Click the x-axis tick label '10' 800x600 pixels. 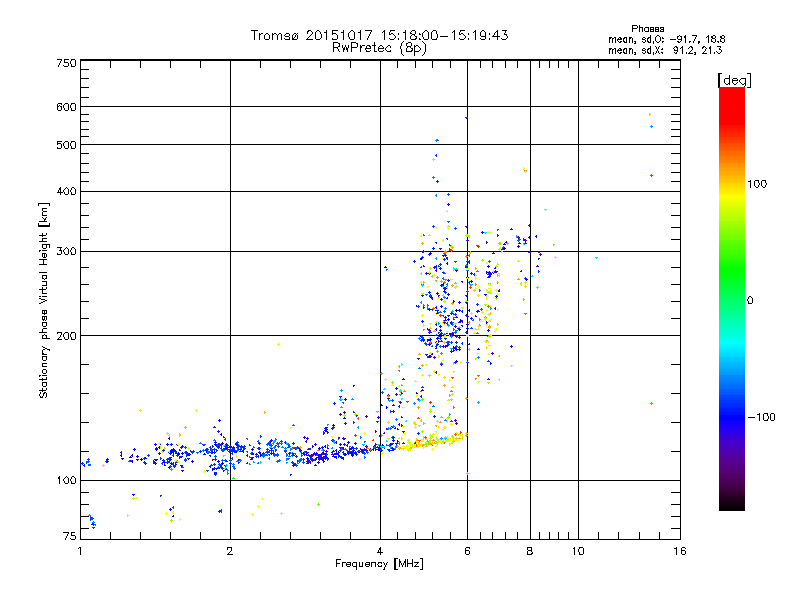click(578, 551)
